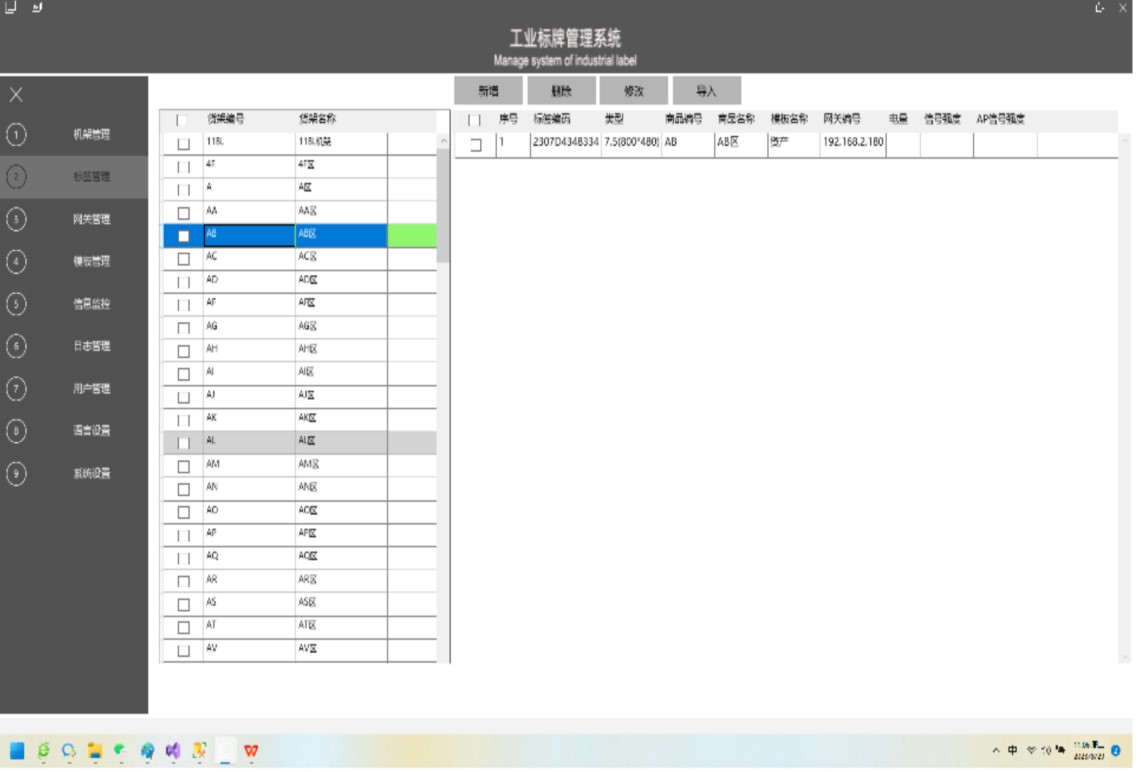Open circled number 4 模板管理 icon
The width and height of the screenshot is (1141, 772).
pyautogui.click(x=16, y=261)
